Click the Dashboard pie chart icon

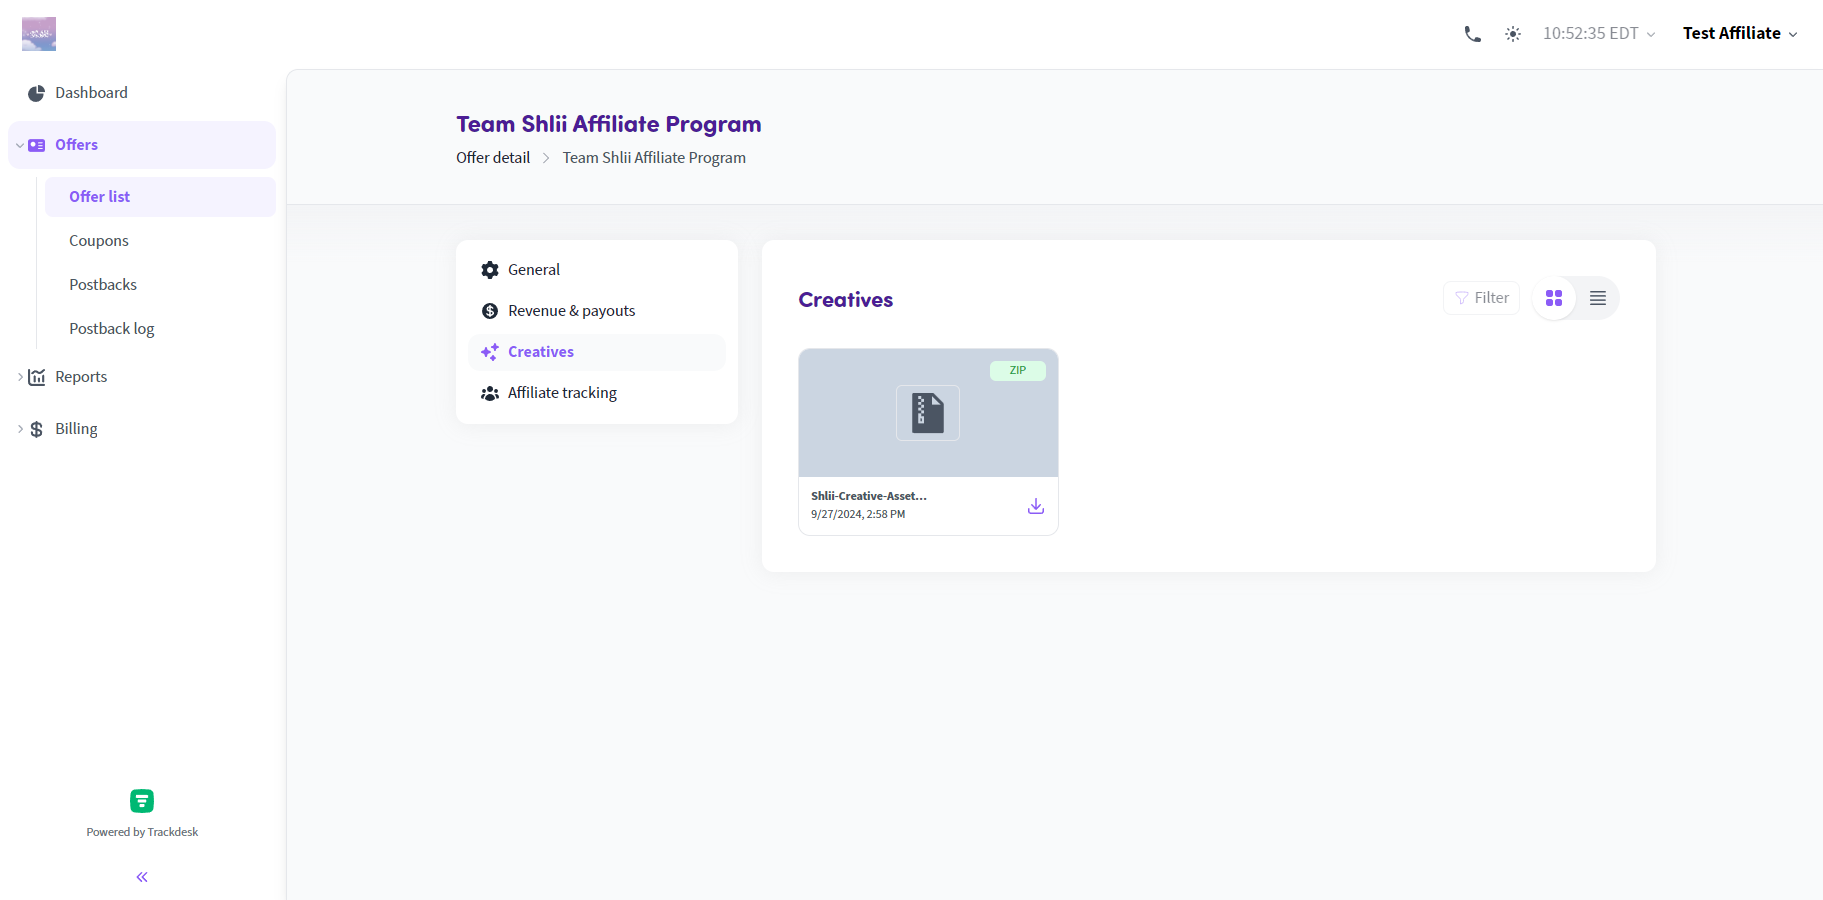(37, 93)
